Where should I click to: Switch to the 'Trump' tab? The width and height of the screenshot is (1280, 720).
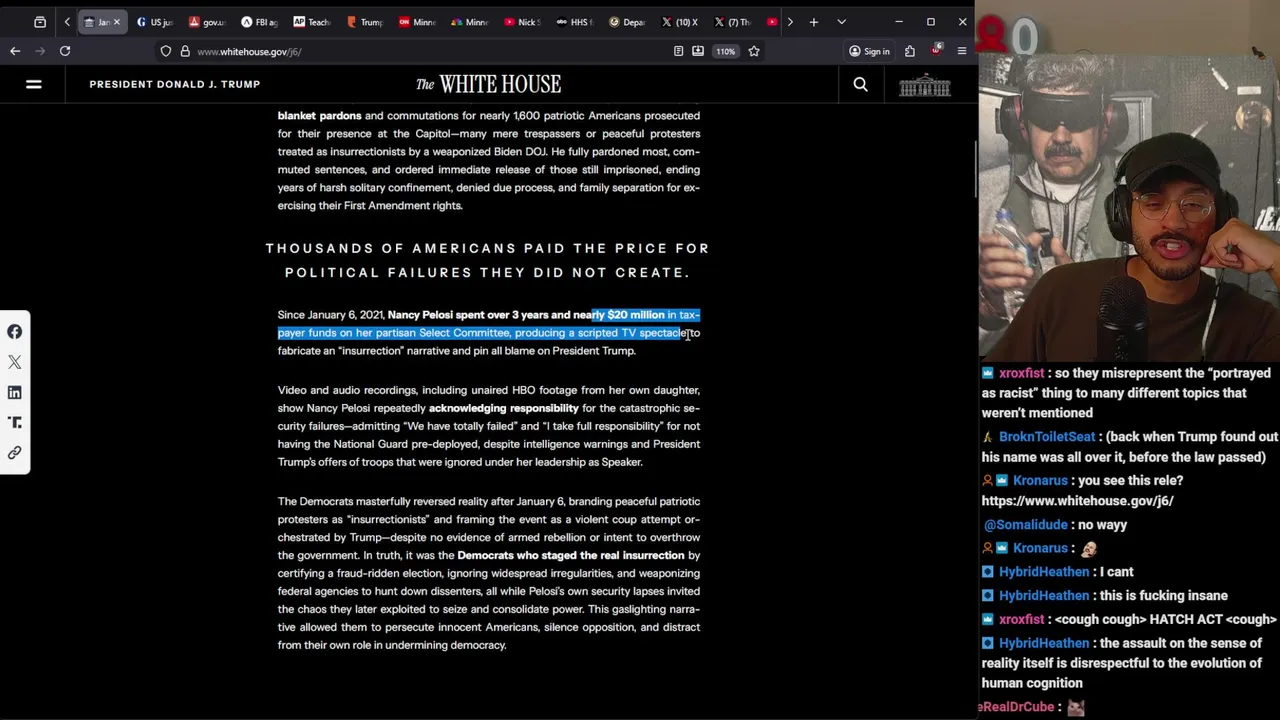tap(364, 22)
